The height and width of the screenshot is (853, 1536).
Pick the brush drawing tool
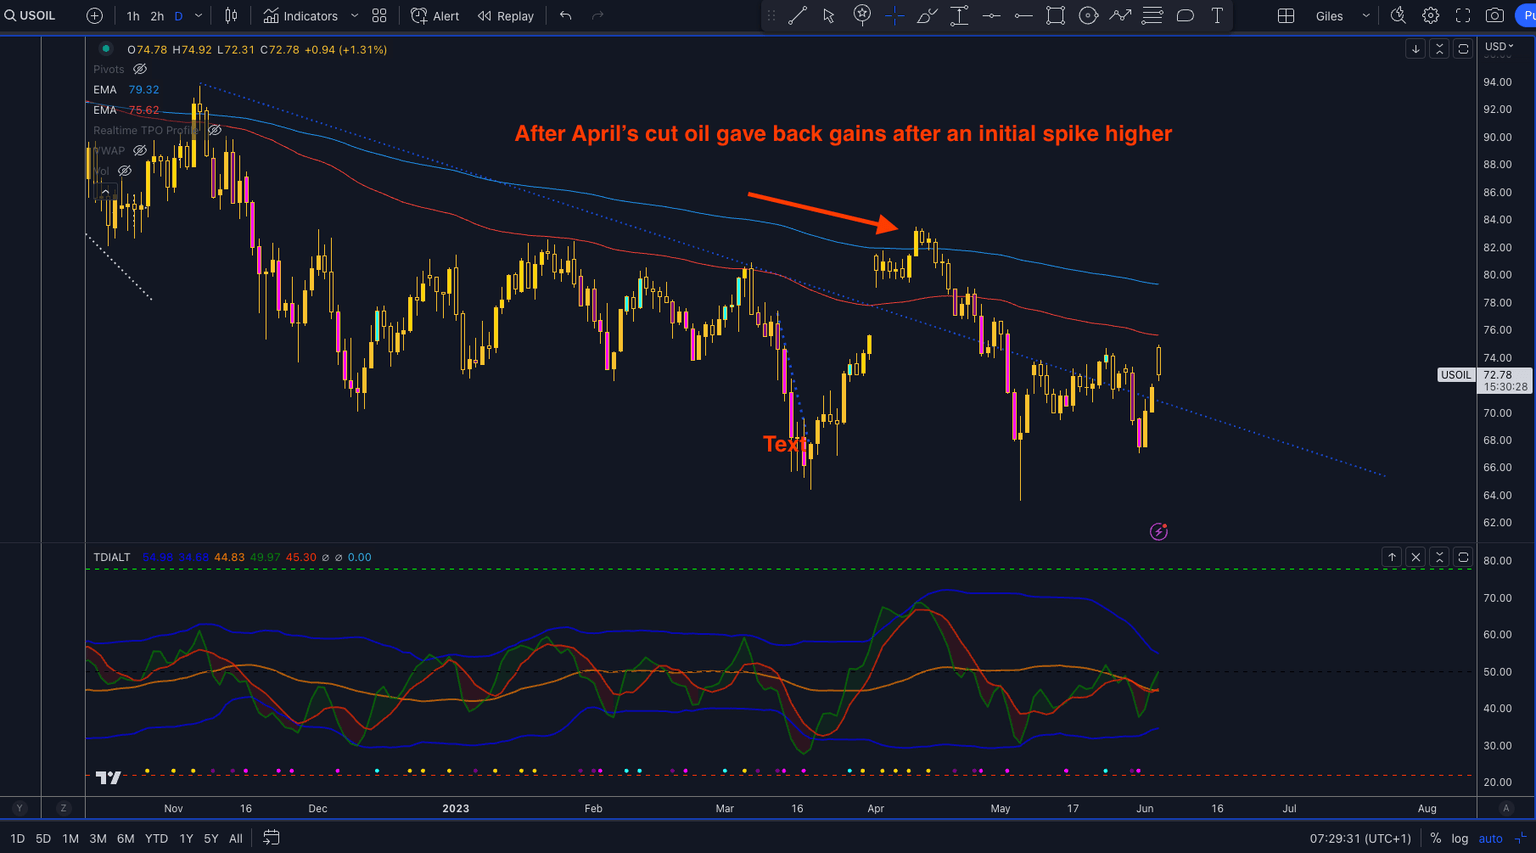click(x=926, y=16)
